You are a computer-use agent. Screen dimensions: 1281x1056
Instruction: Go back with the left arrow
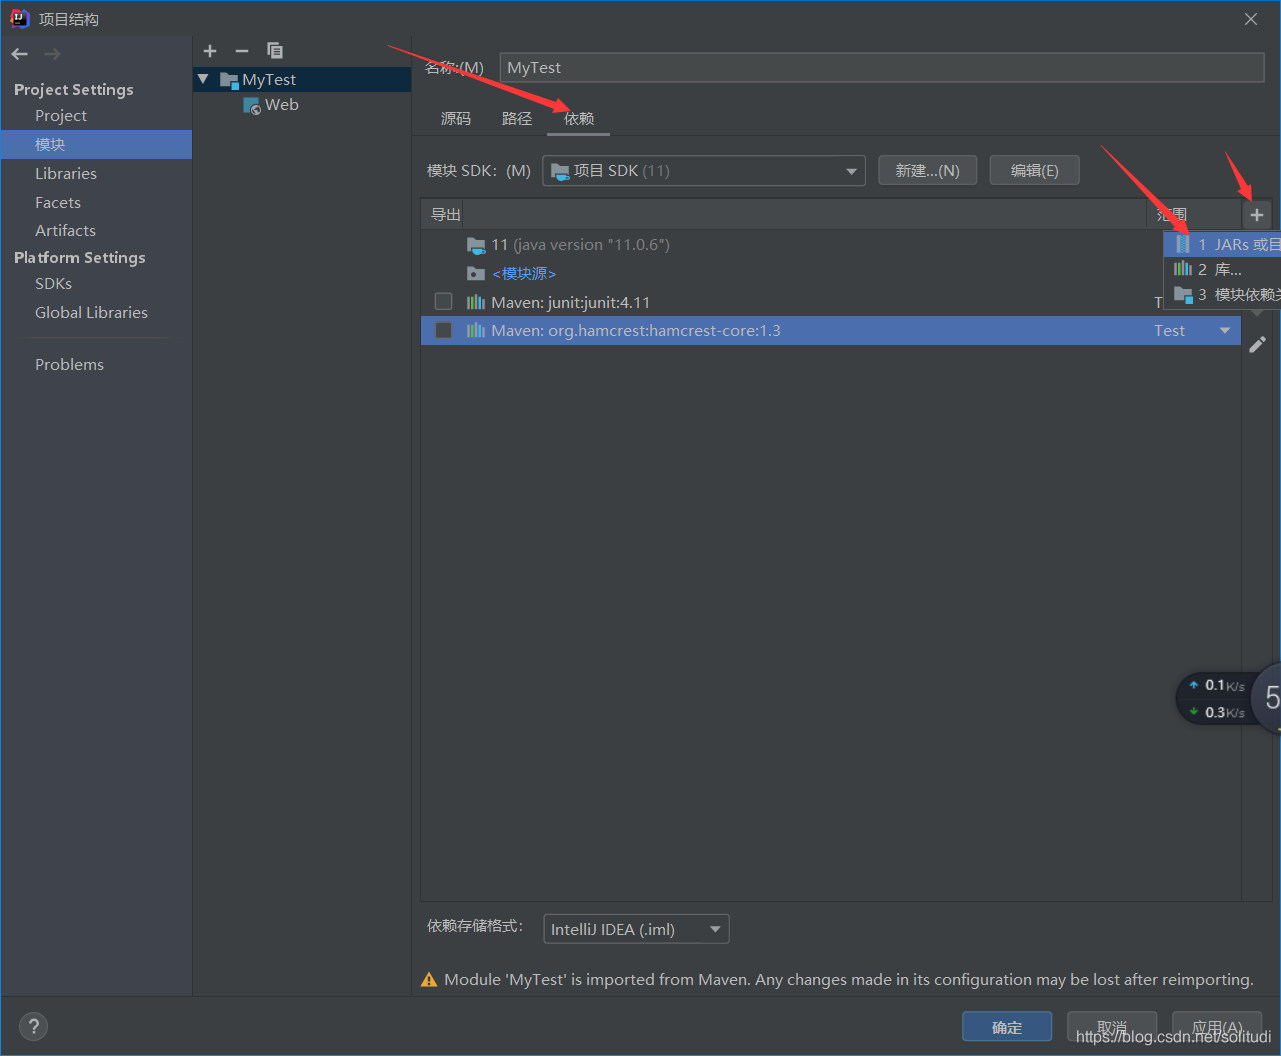[20, 54]
